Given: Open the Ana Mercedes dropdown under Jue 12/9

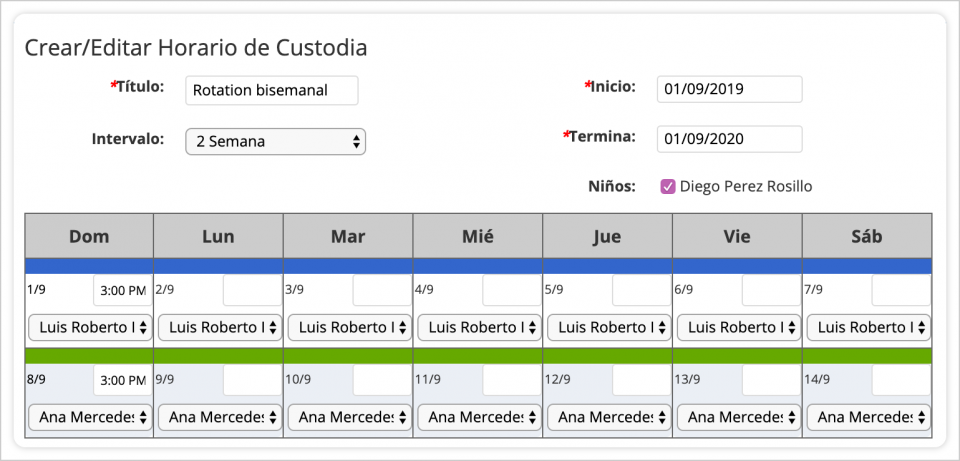Looking at the screenshot, I should coord(609,417).
